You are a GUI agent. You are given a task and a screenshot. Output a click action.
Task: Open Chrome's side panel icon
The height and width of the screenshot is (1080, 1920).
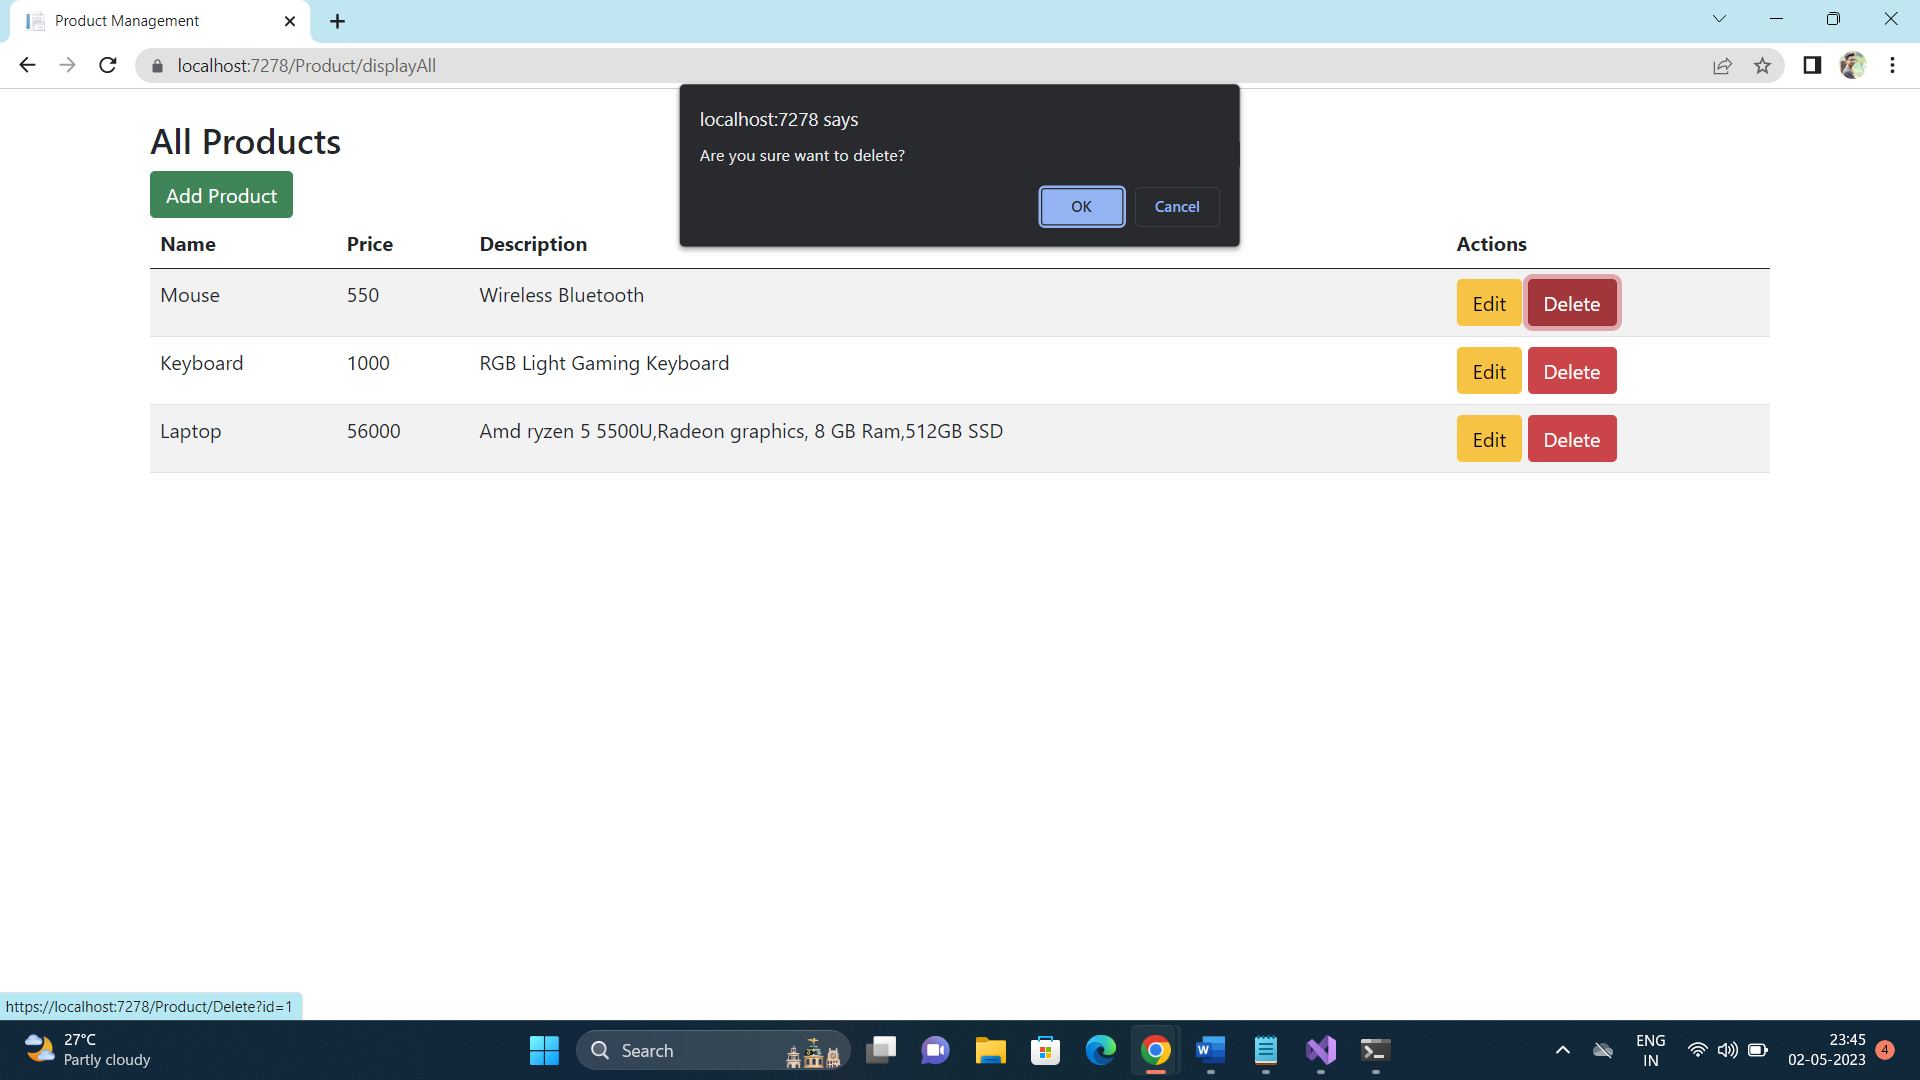click(x=1812, y=65)
